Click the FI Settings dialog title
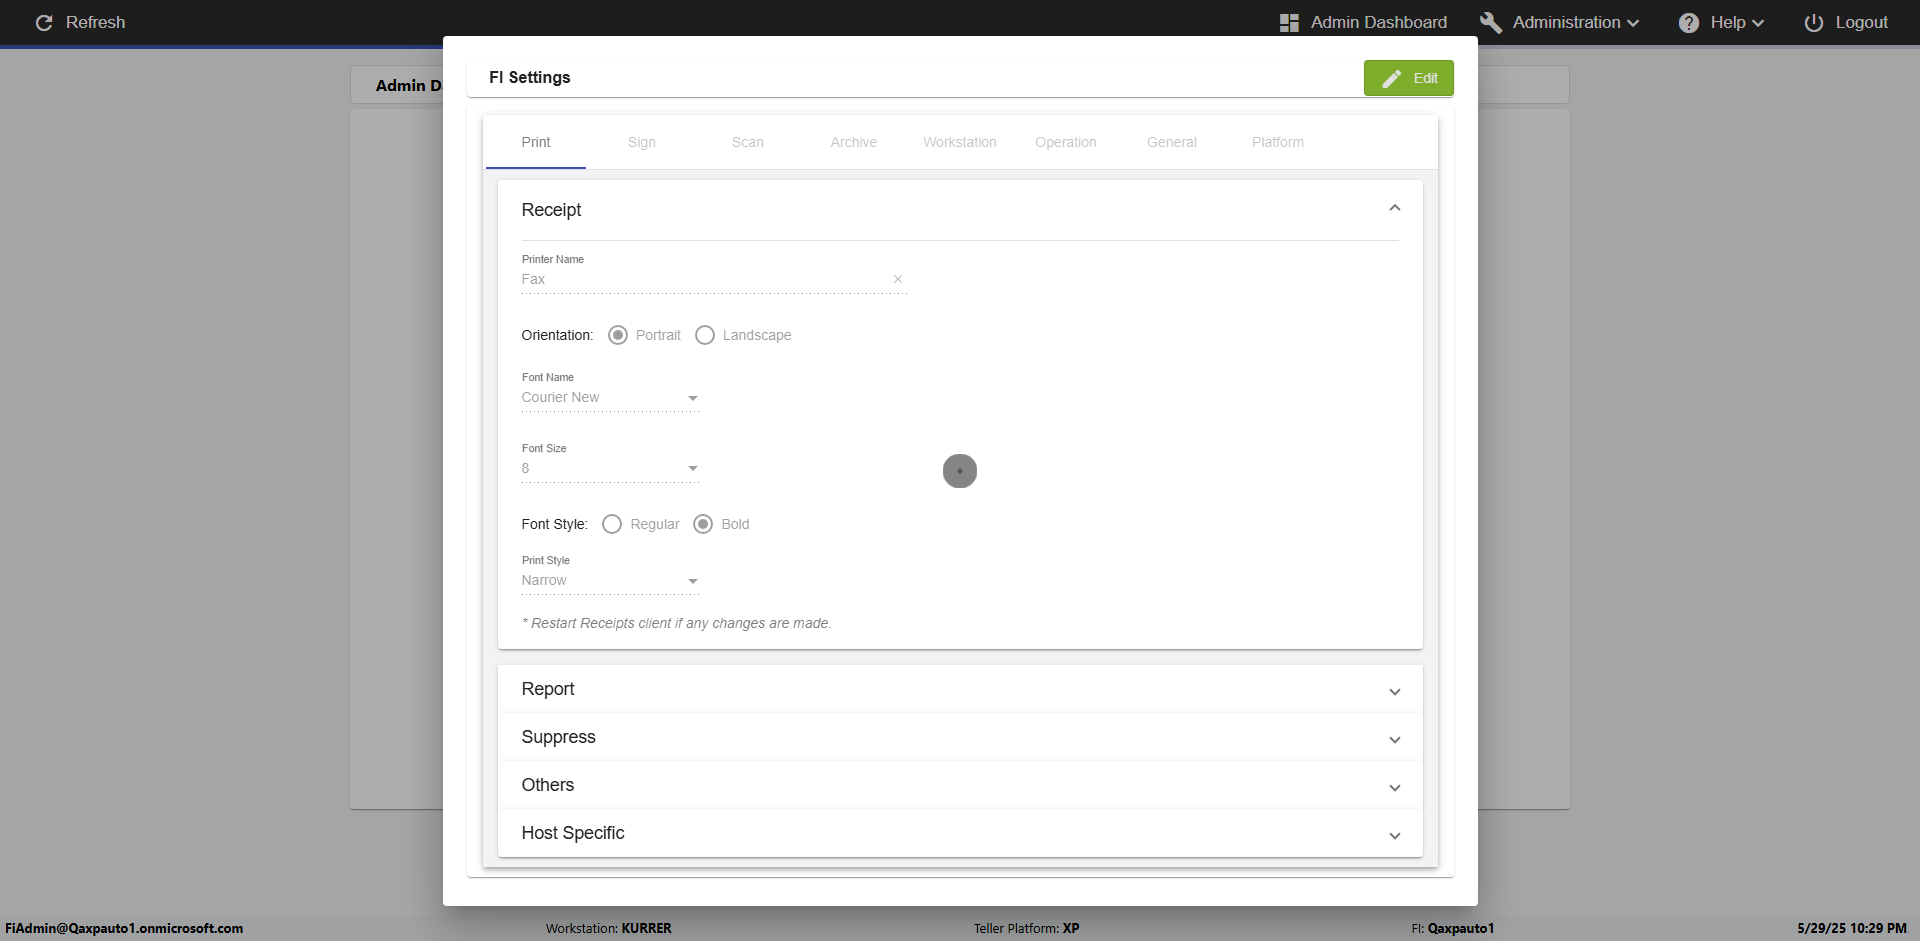The width and height of the screenshot is (1920, 941). pyautogui.click(x=530, y=77)
